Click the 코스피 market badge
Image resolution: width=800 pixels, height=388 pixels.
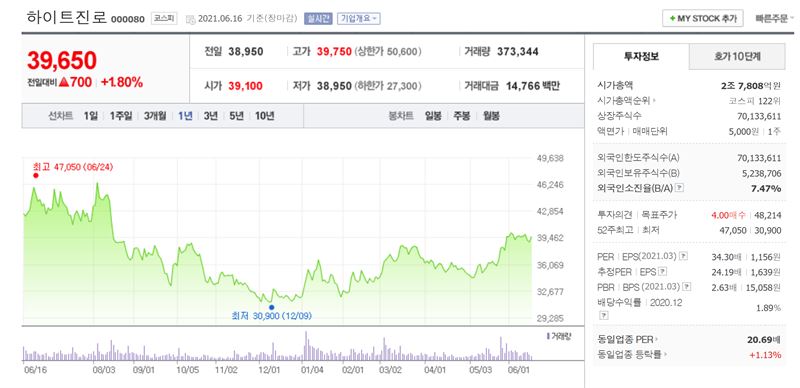tap(164, 19)
